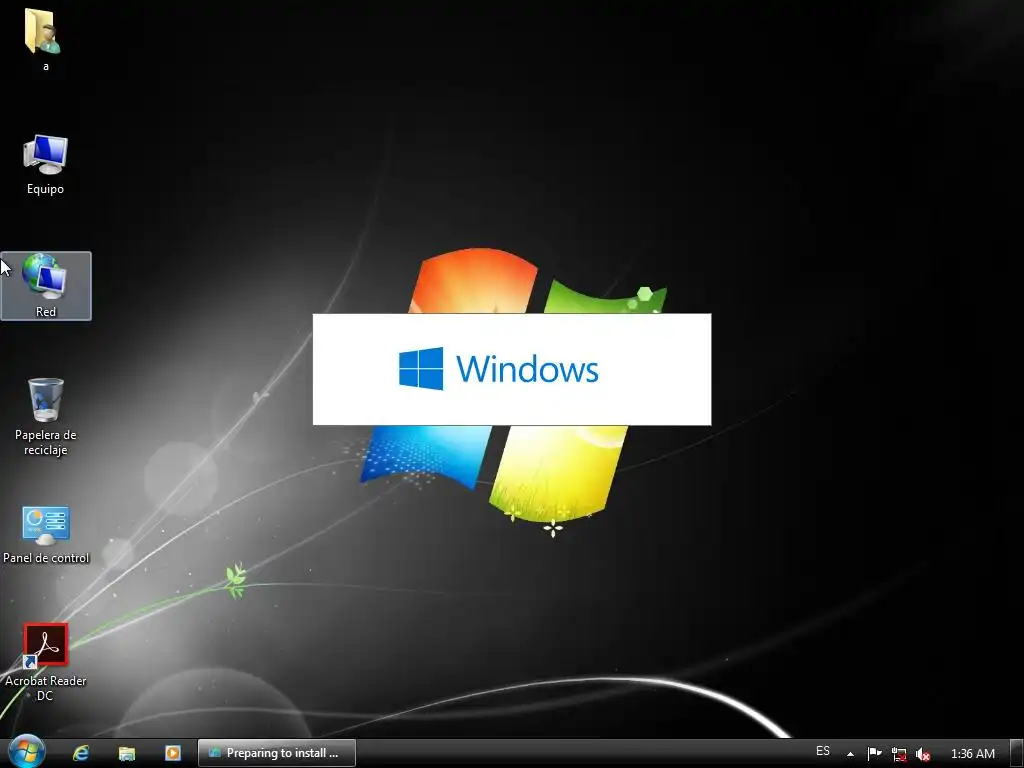Show hidden tray icons arrow

850,754
